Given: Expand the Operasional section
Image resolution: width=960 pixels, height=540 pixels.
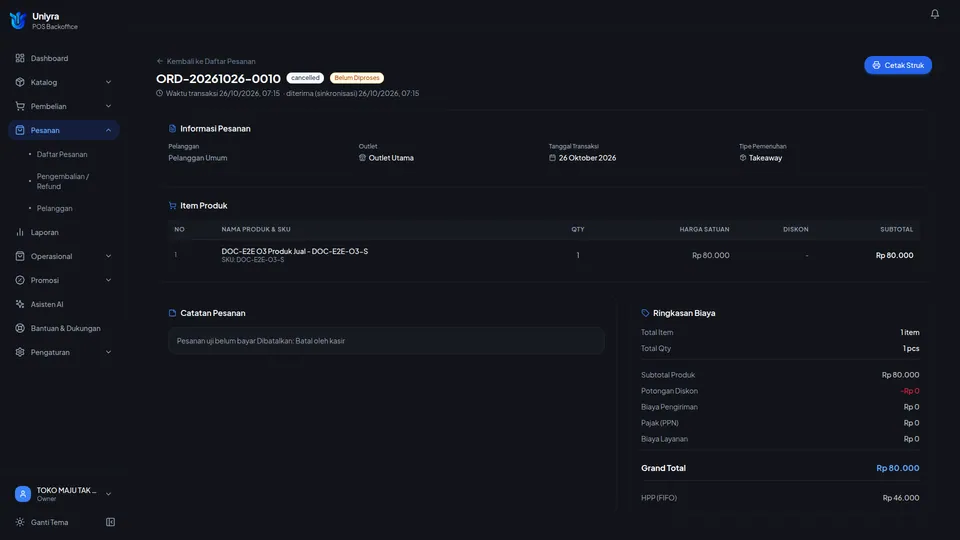Looking at the screenshot, I should click(x=64, y=256).
